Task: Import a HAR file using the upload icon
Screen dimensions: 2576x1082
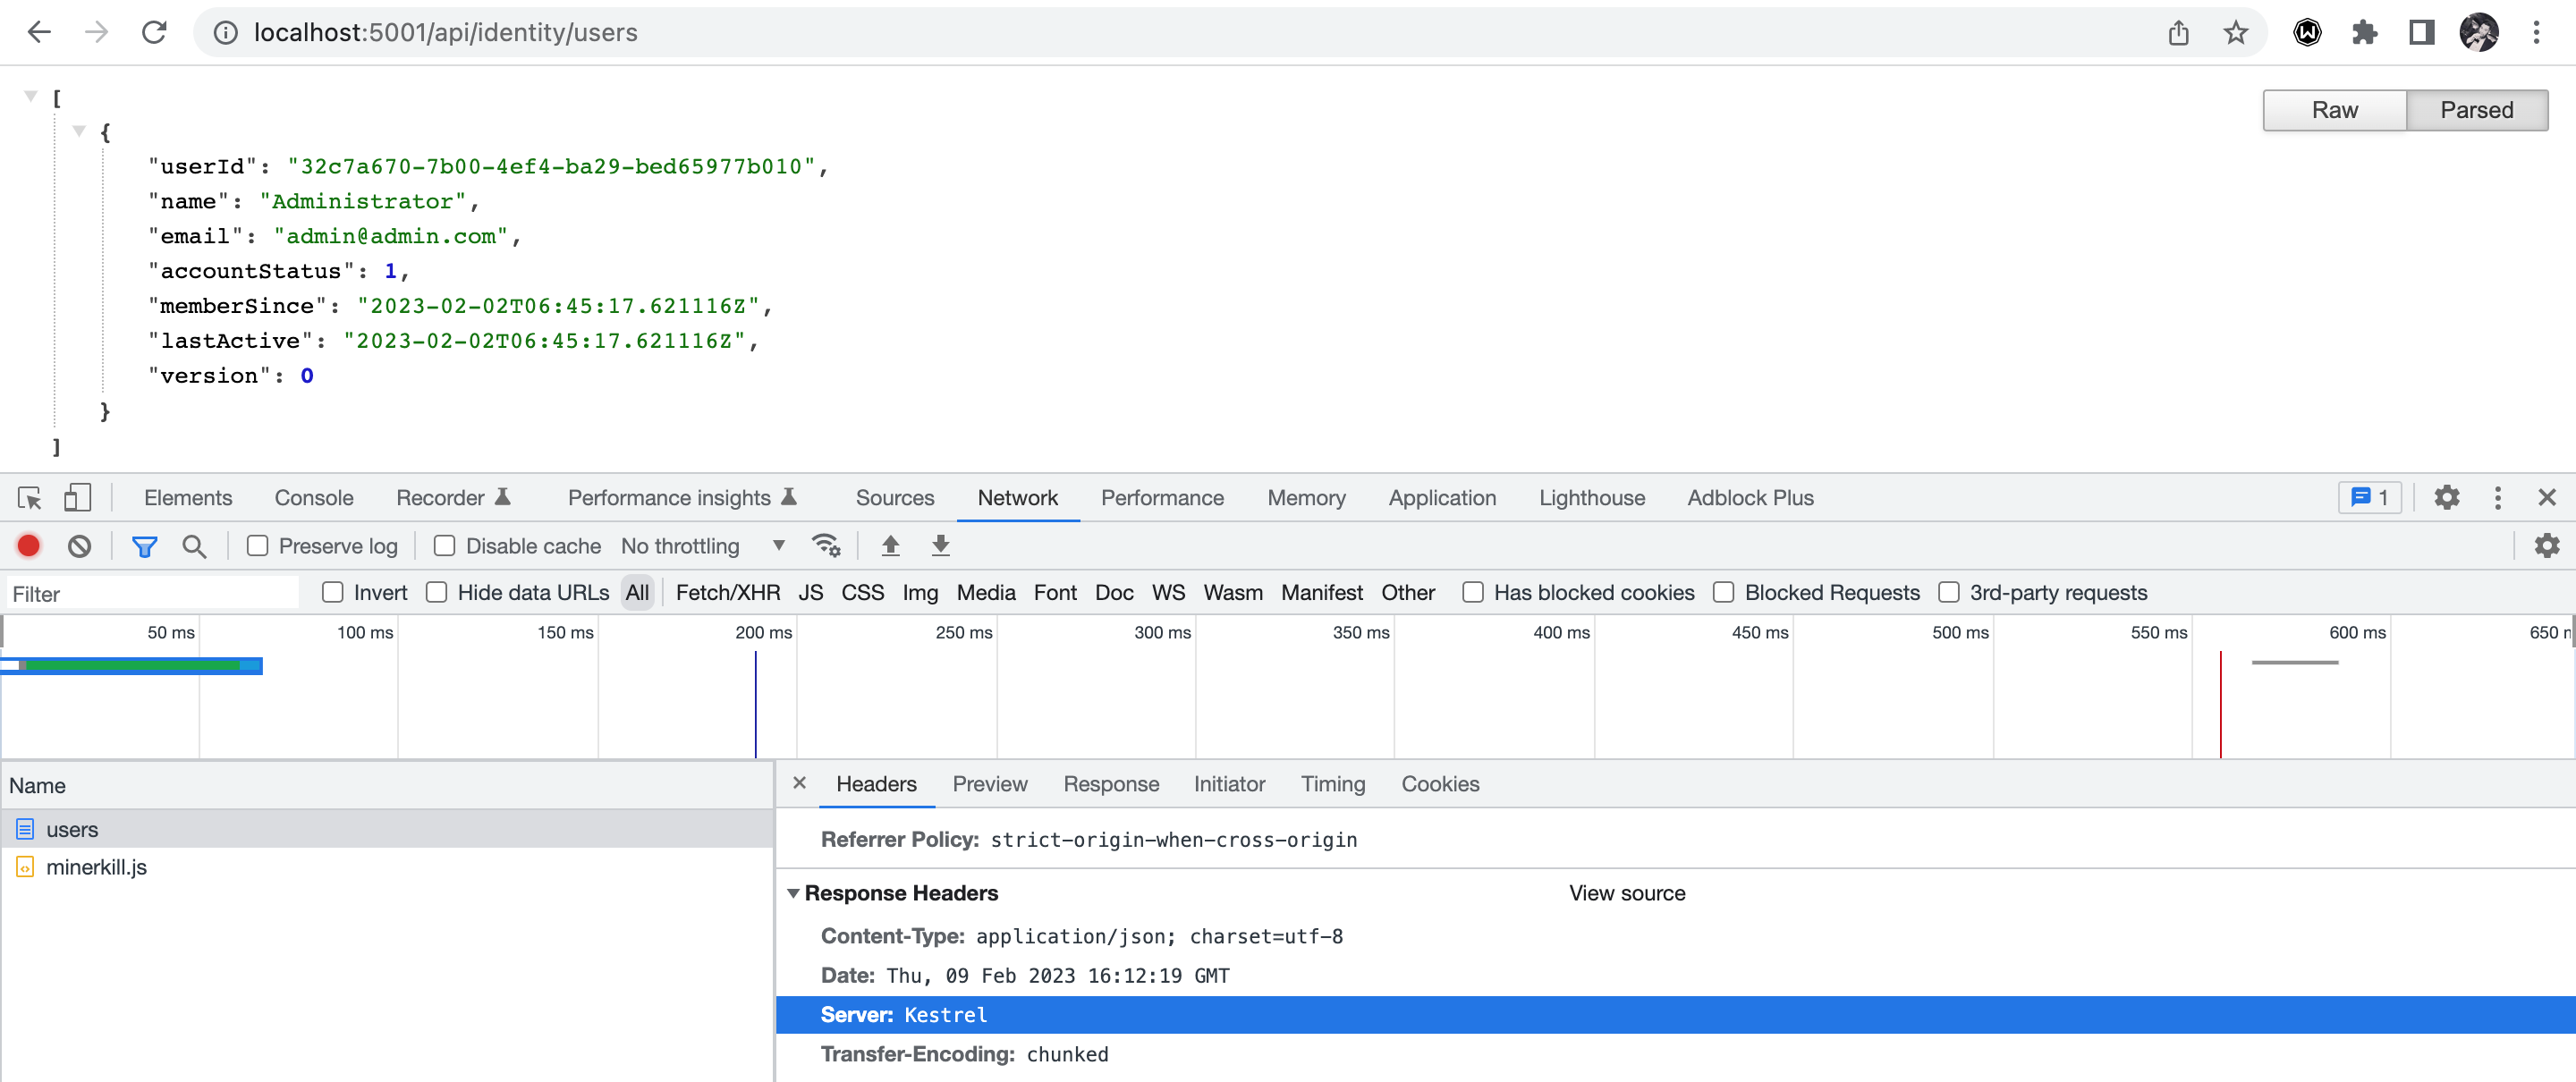Action: click(x=890, y=546)
